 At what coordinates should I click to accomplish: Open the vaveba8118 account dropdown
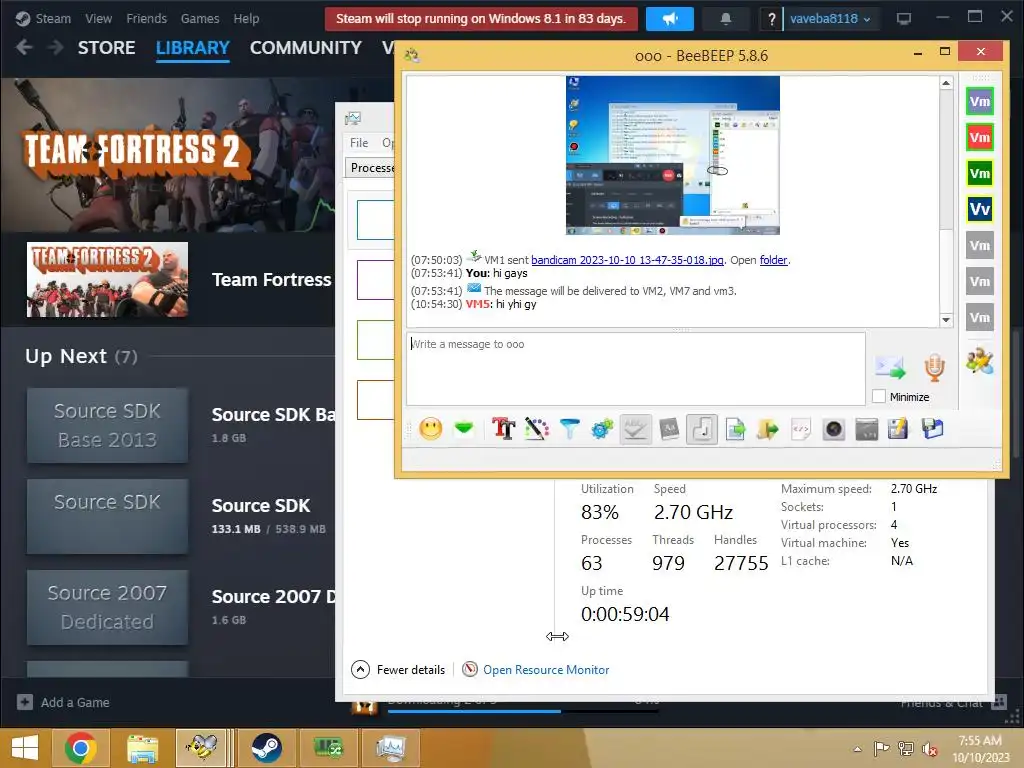(x=829, y=19)
